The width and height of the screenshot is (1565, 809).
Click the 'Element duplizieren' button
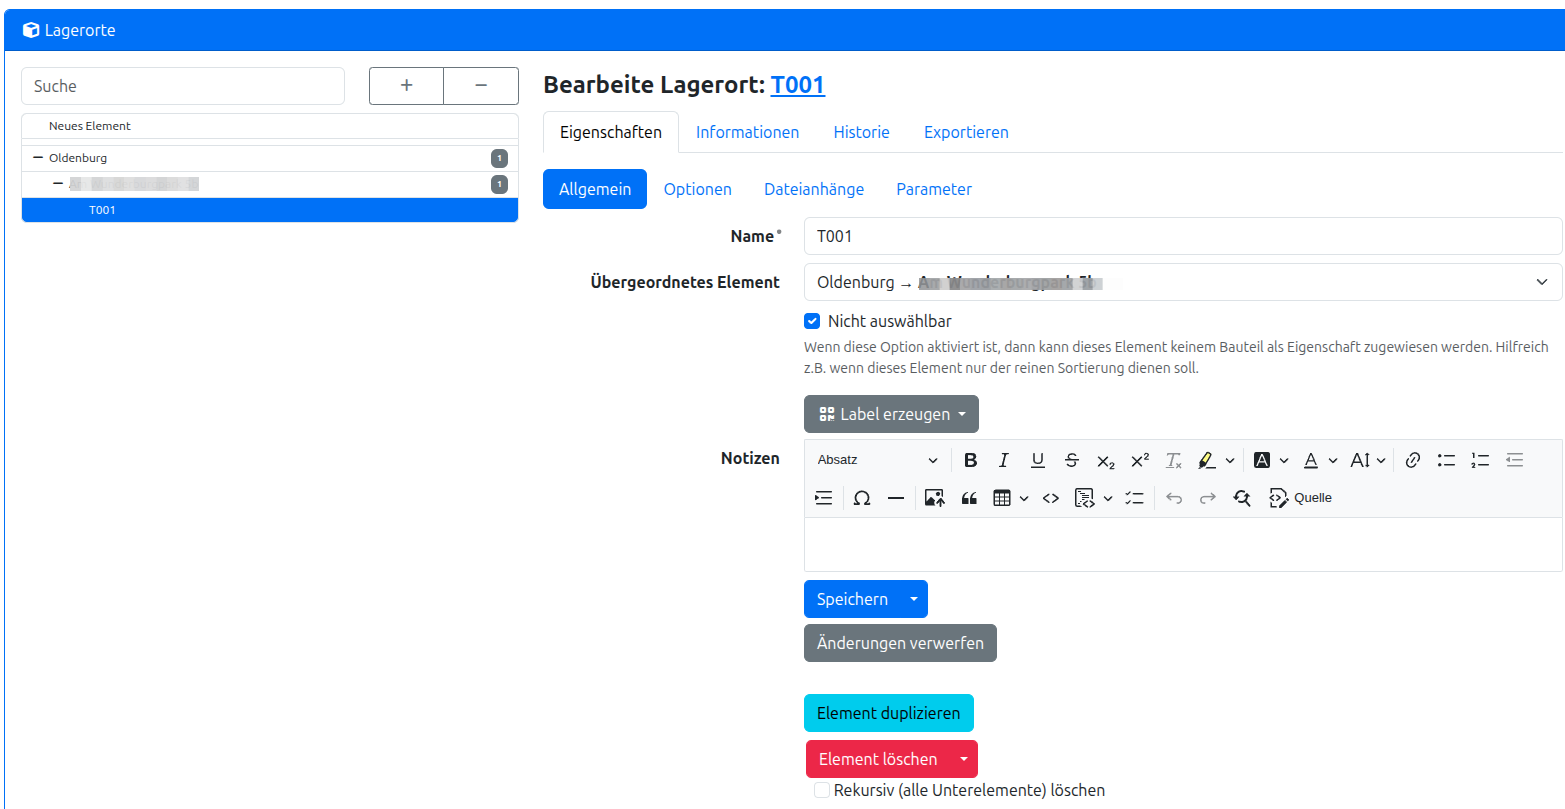[x=888, y=713]
